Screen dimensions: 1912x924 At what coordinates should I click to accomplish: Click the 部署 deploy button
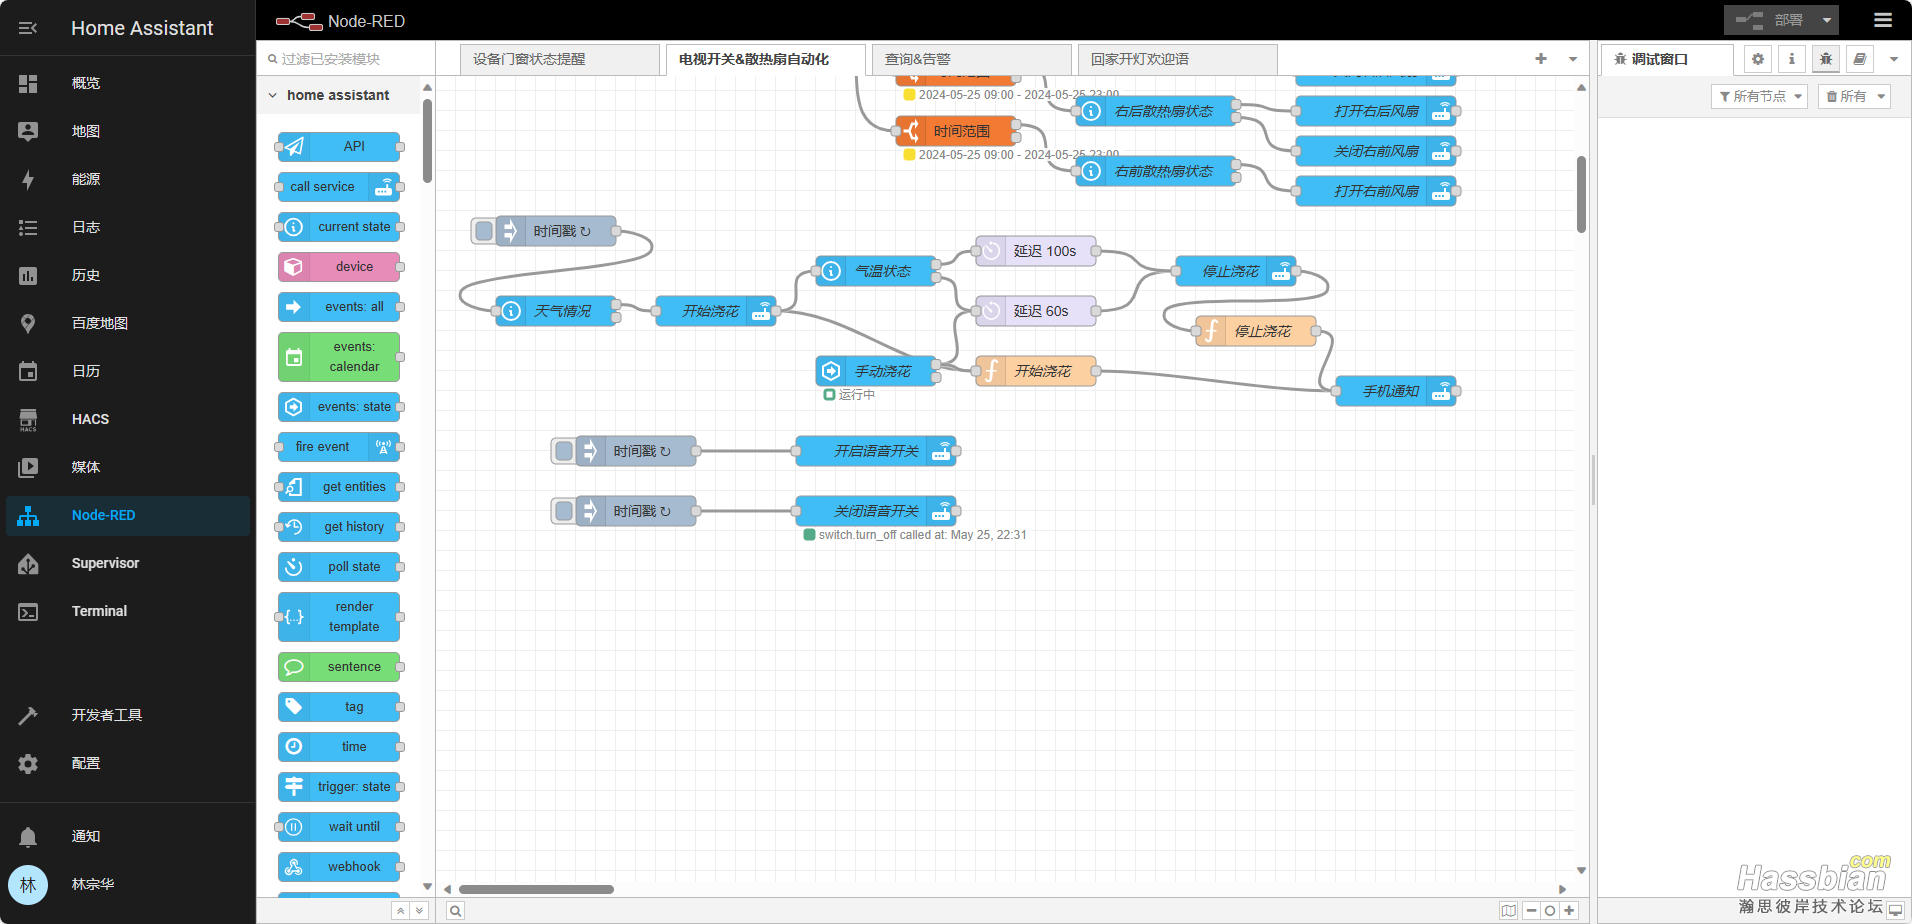[x=1769, y=20]
